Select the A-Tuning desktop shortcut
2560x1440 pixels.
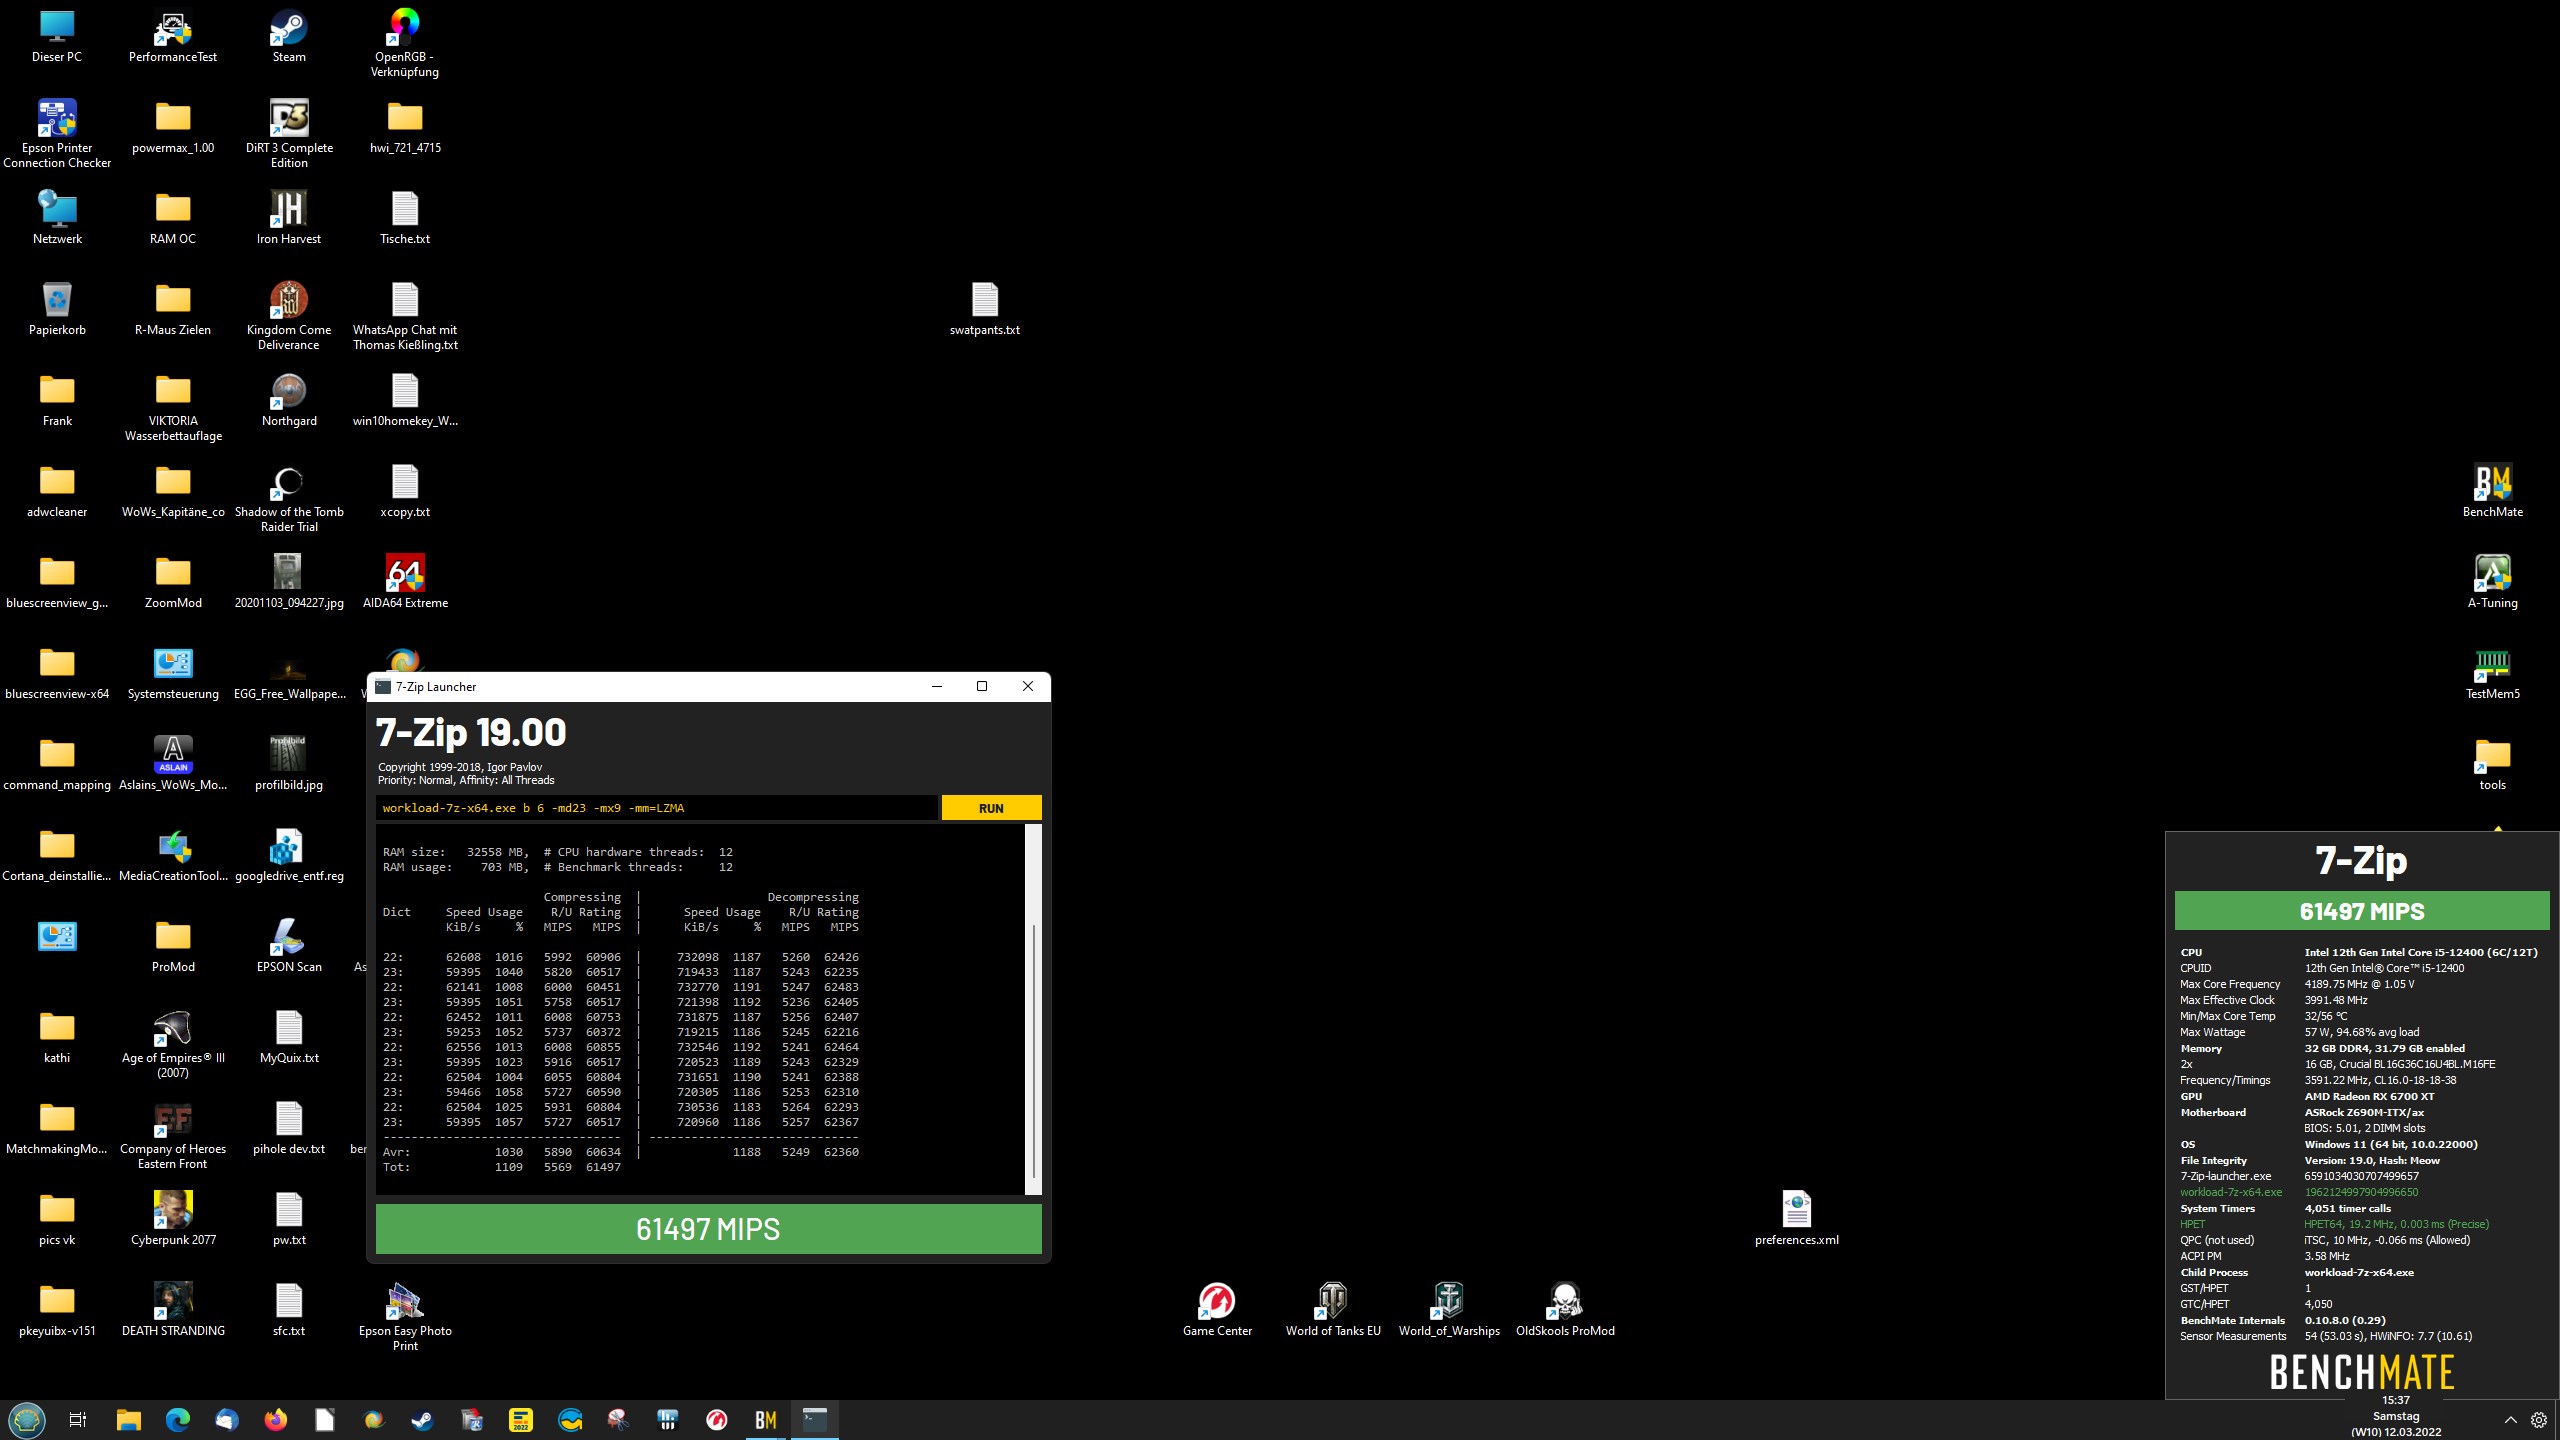pyautogui.click(x=2492, y=582)
